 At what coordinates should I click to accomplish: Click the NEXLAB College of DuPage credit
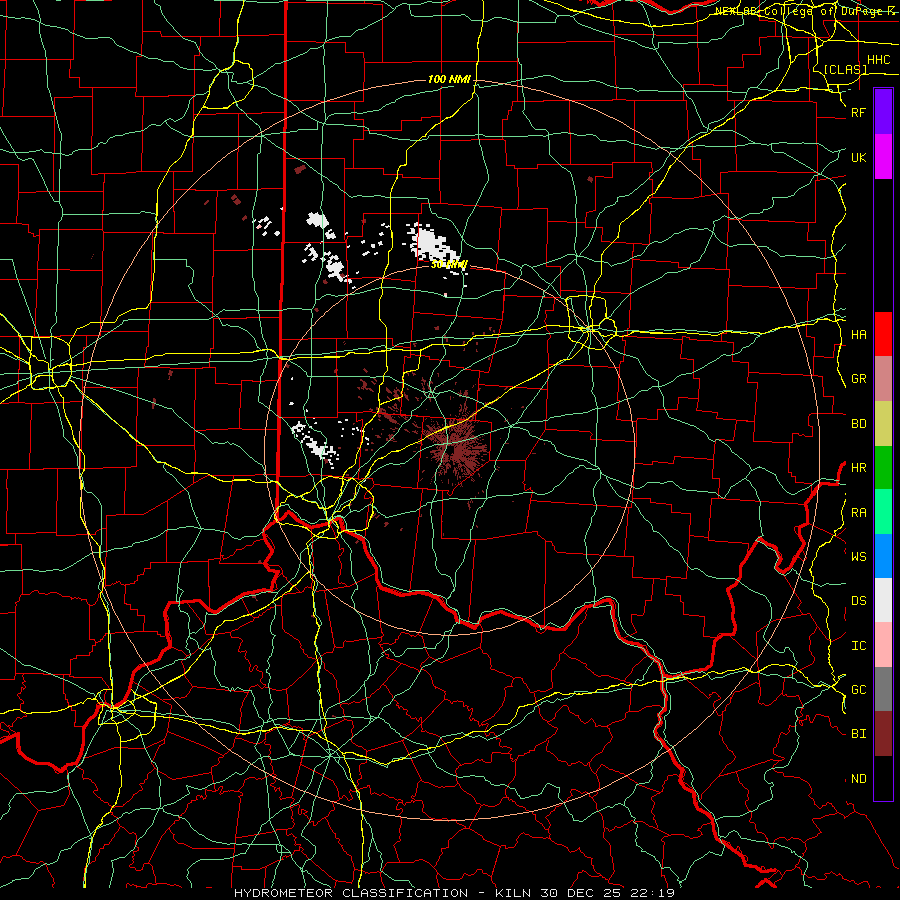click(807, 11)
